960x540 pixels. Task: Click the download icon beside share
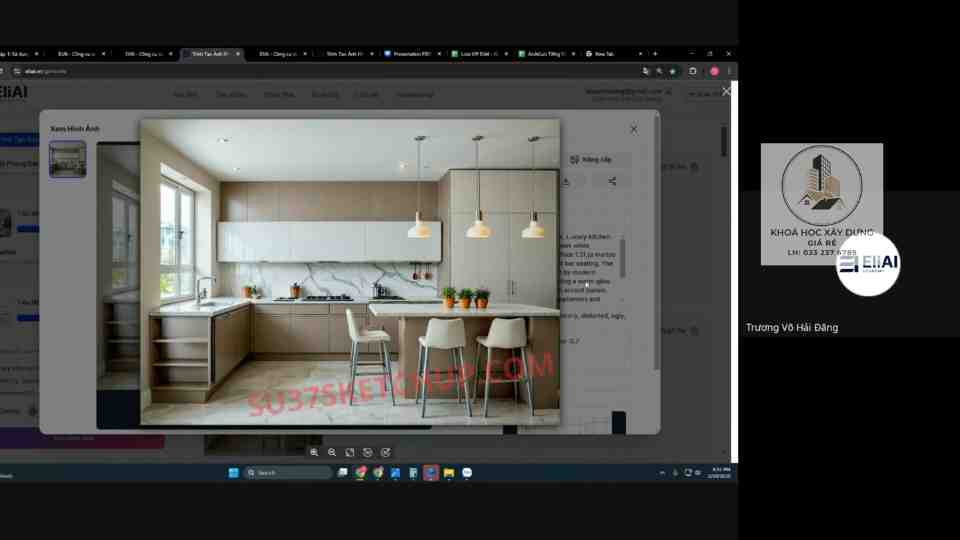point(566,181)
